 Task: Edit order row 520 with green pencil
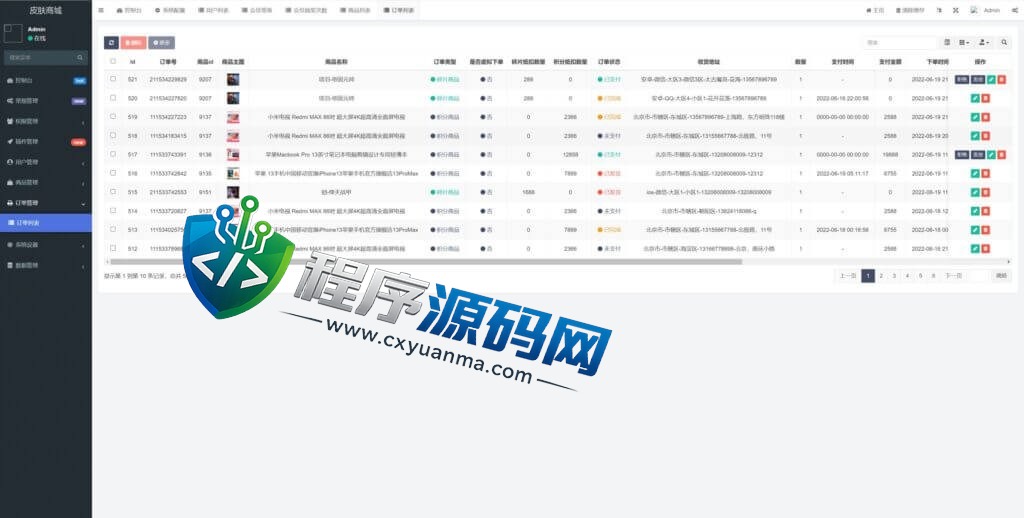tap(975, 98)
